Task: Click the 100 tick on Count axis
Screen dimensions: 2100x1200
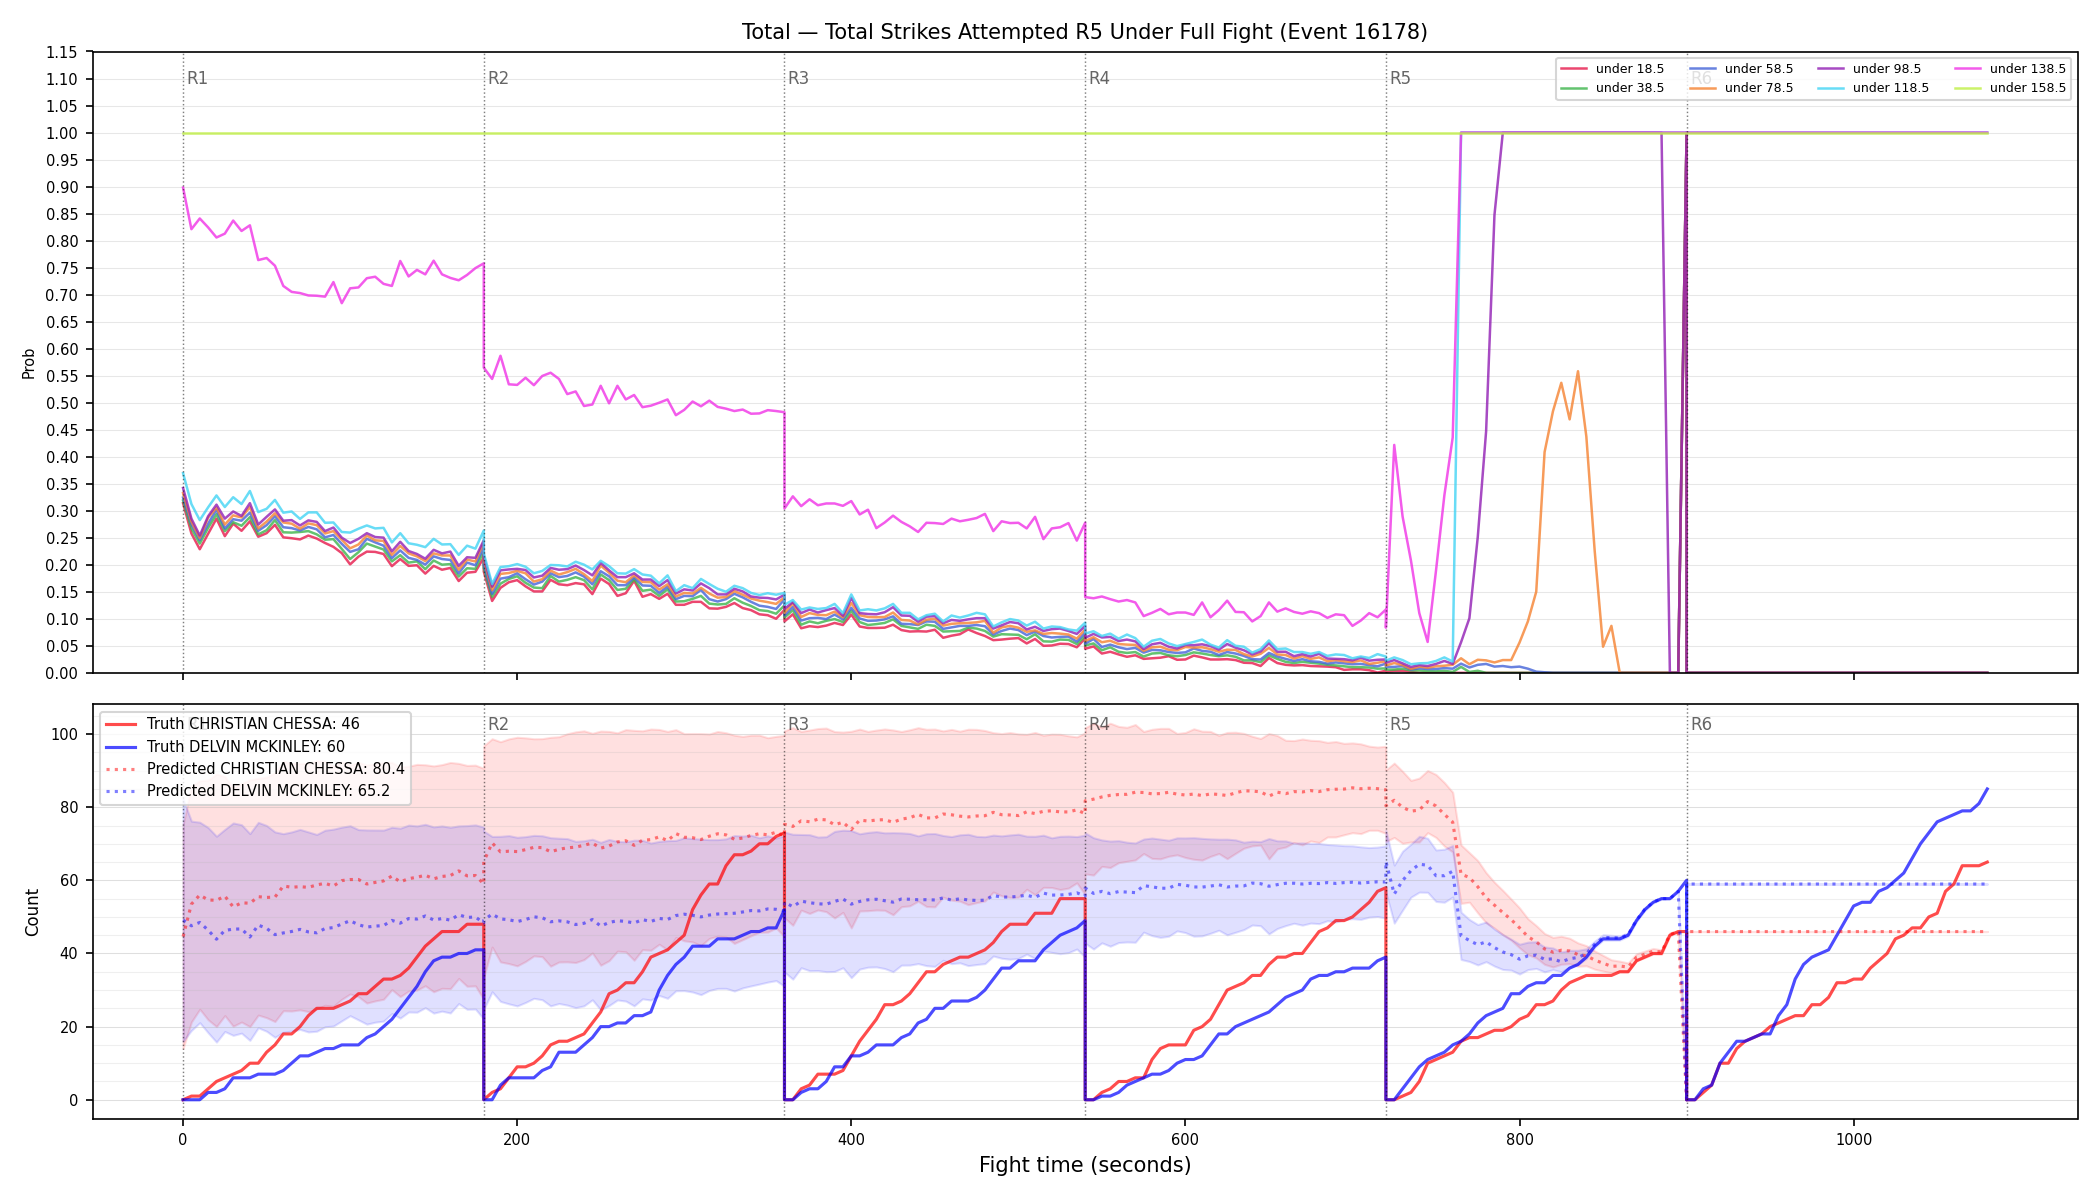Action: (65, 734)
